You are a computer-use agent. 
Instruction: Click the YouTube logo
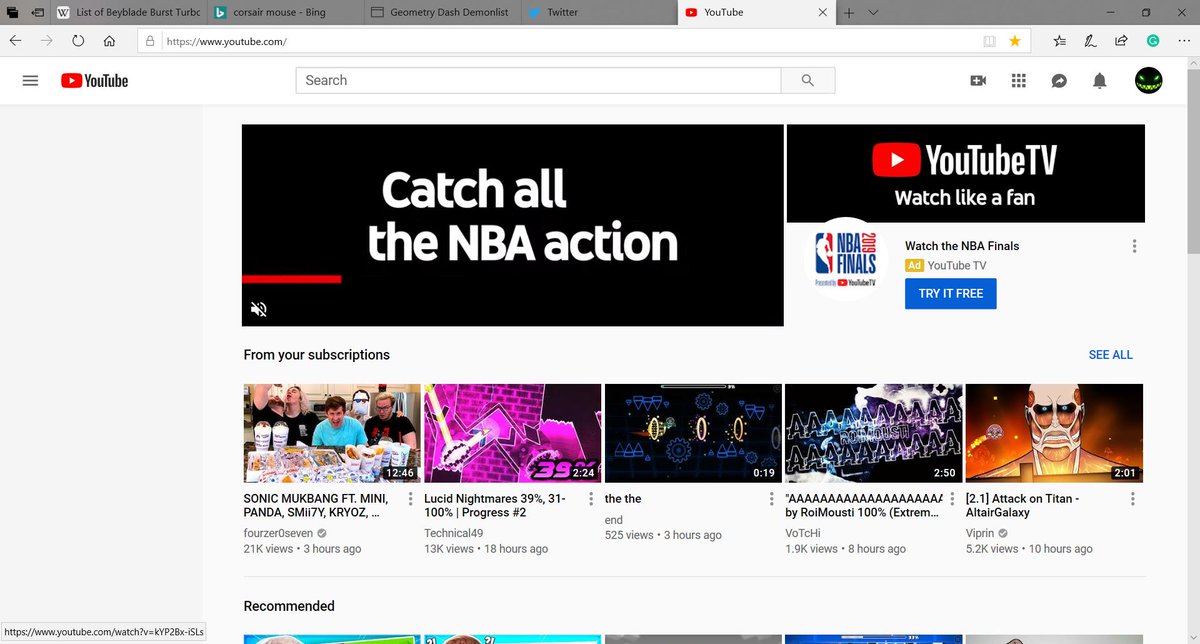tap(94, 81)
